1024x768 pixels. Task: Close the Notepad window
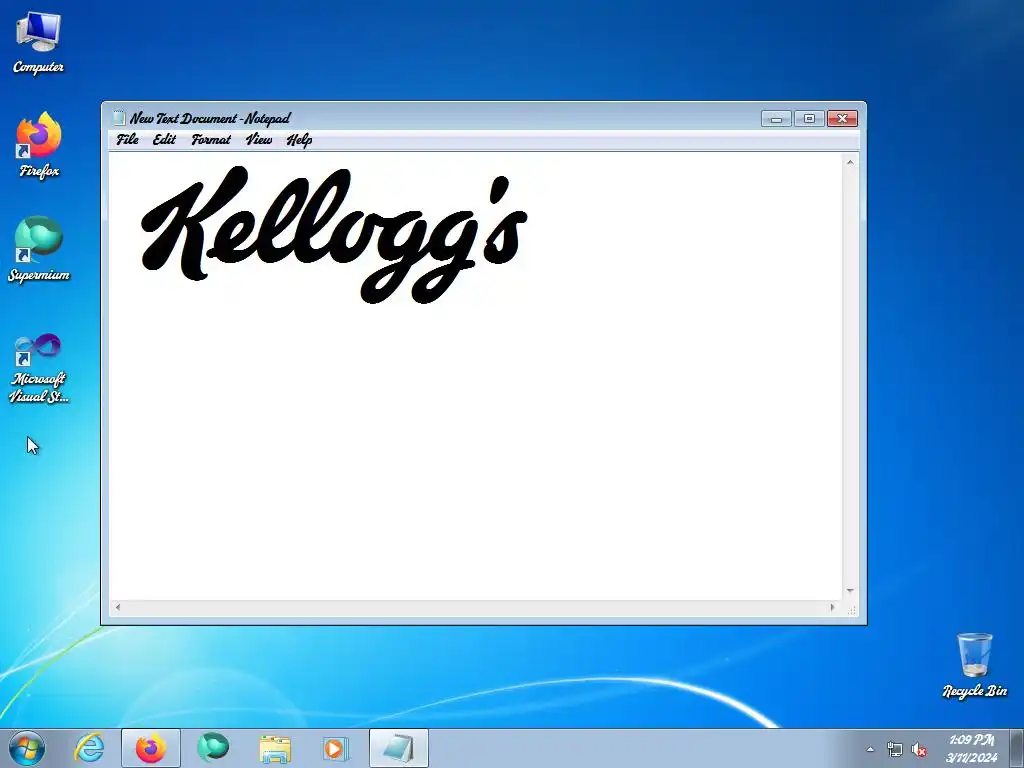[x=842, y=118]
